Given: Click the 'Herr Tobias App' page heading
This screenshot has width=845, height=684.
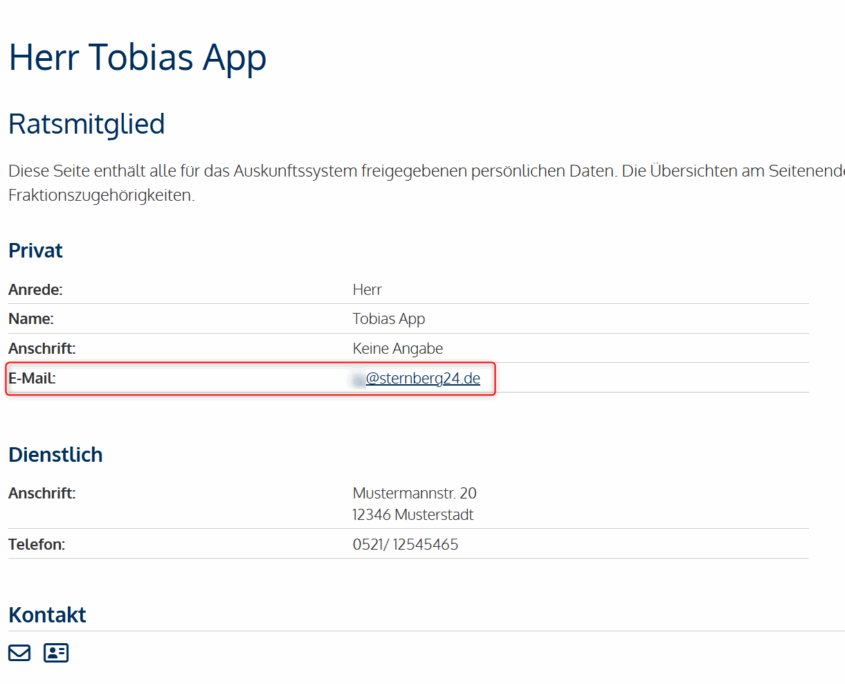Looking at the screenshot, I should point(137,57).
